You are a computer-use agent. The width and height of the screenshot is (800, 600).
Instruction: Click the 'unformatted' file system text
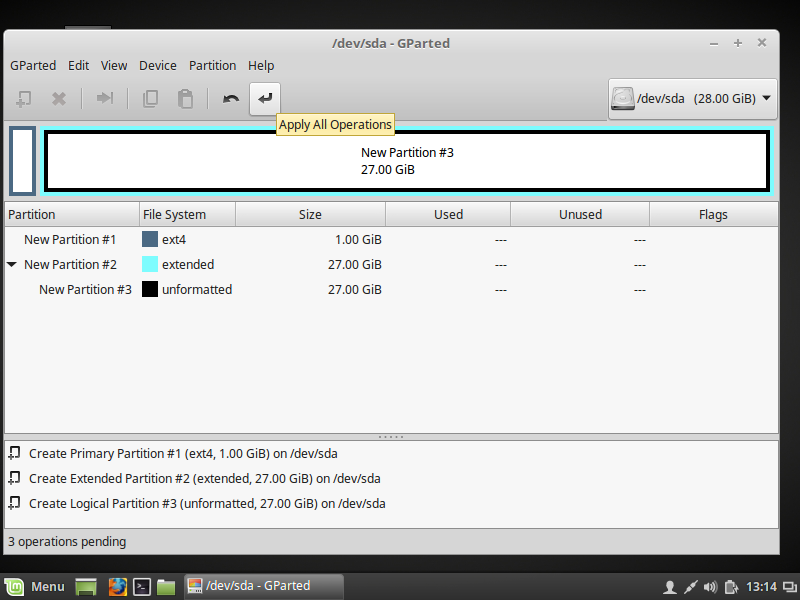[x=197, y=289]
